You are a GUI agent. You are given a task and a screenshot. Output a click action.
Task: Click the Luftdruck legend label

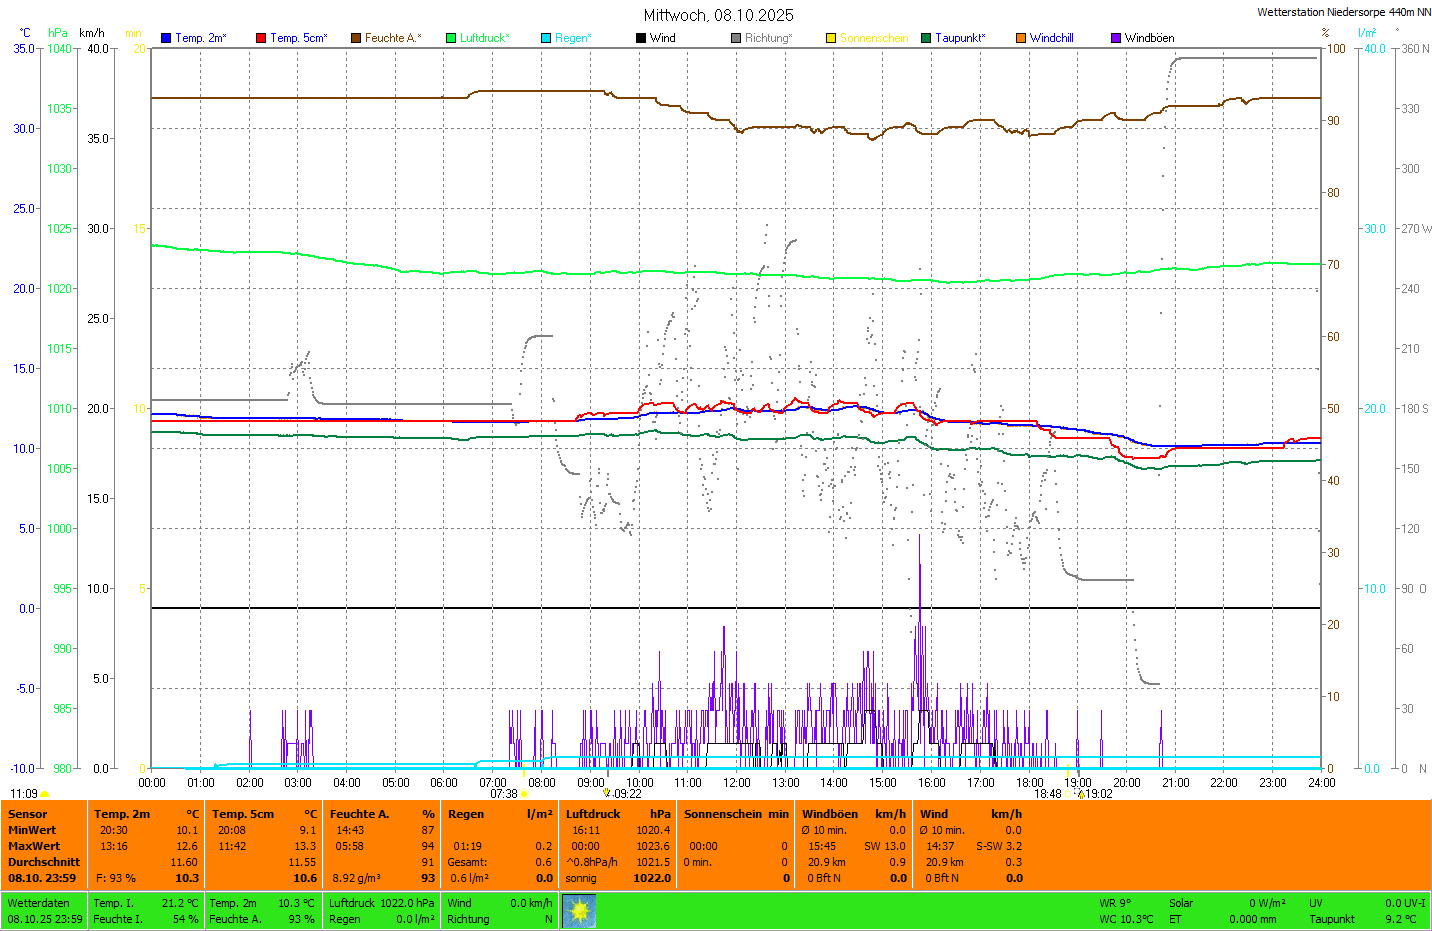click(484, 38)
